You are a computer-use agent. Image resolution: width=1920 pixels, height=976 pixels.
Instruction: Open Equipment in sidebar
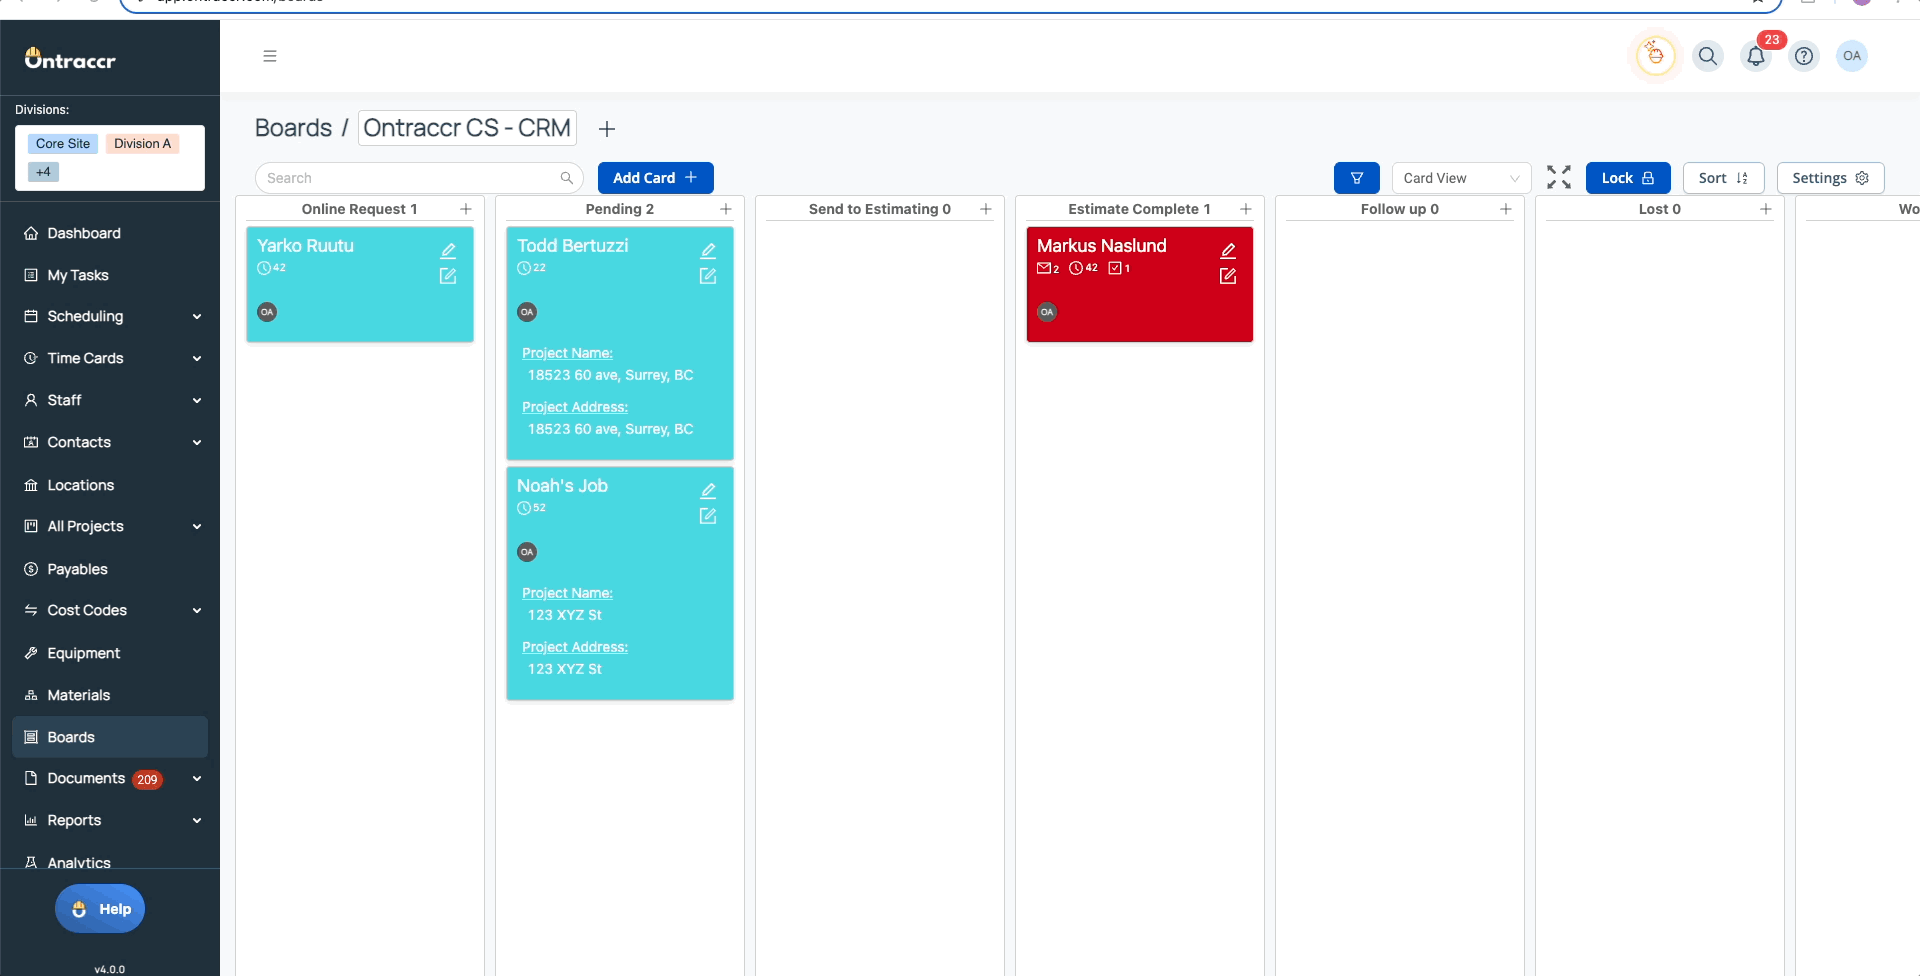110,653
